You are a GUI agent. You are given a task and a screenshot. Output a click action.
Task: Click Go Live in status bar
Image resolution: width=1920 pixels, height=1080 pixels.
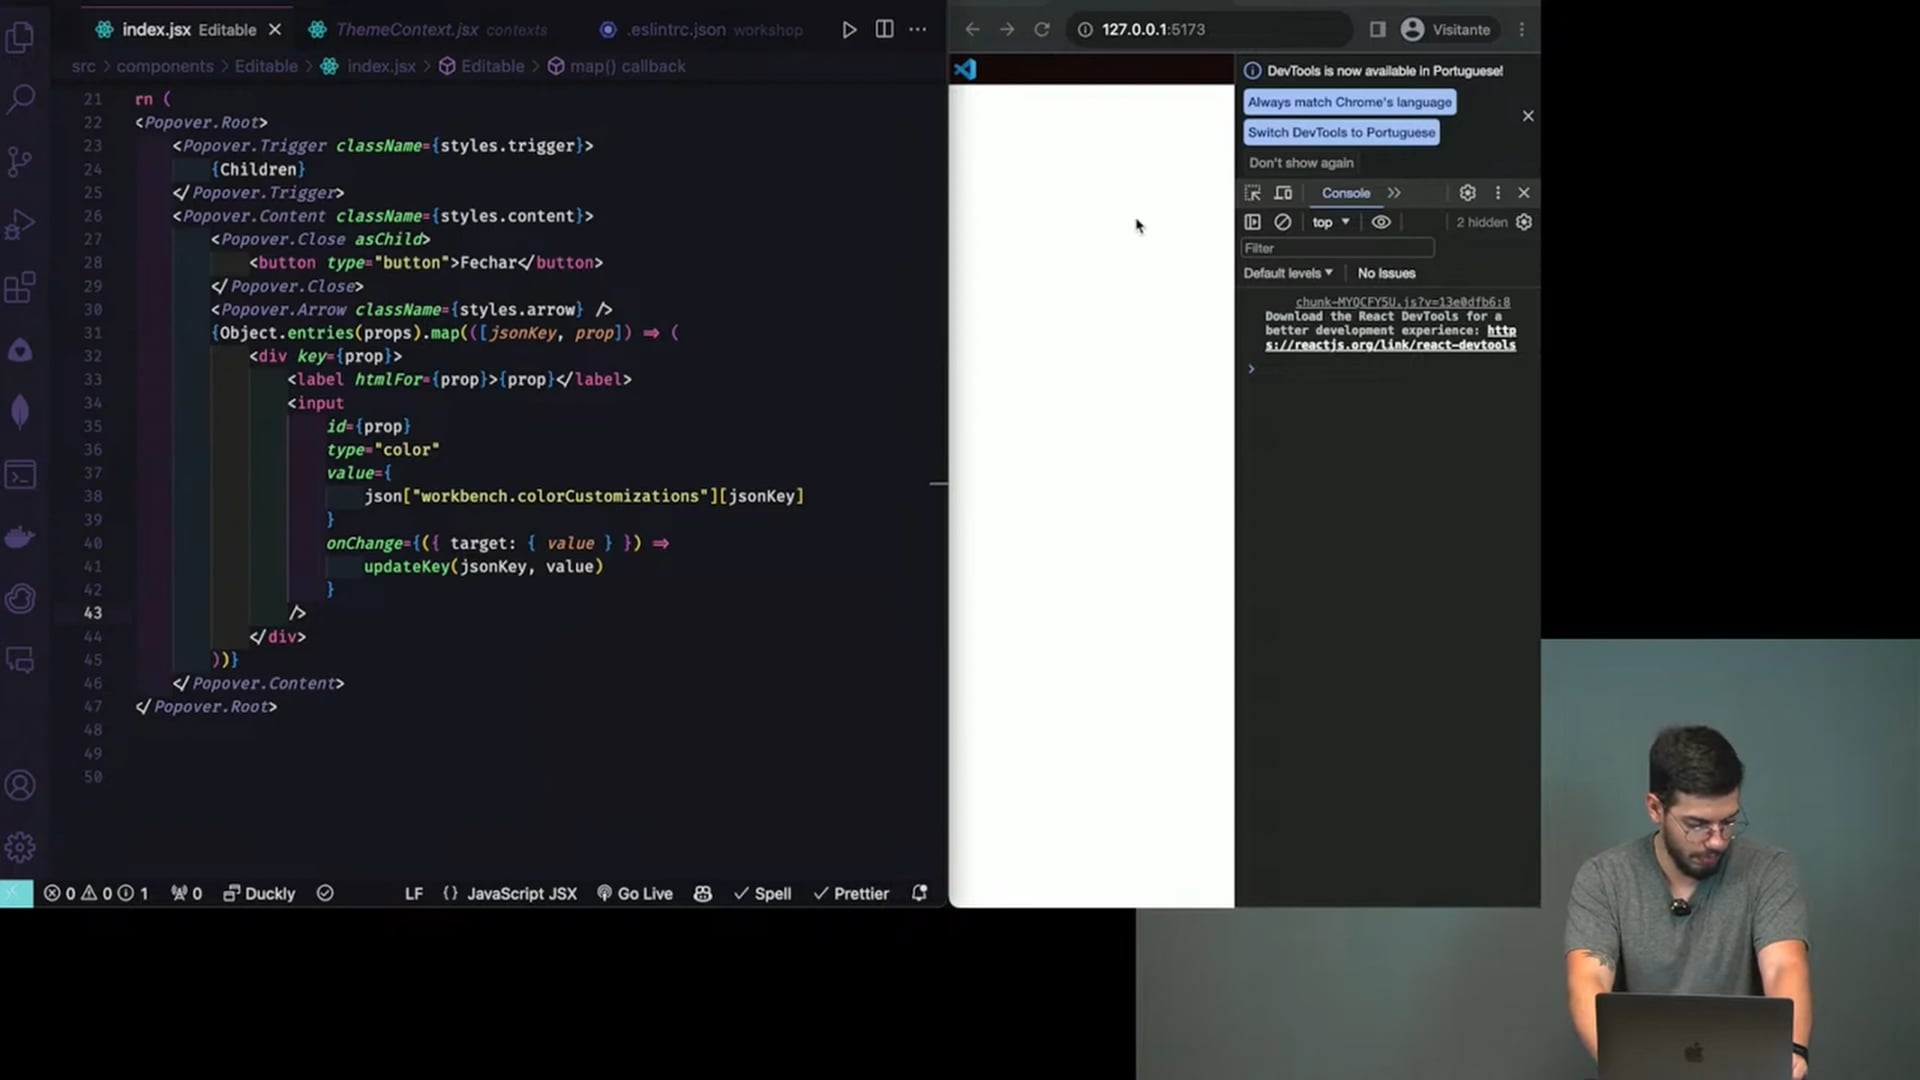click(x=635, y=893)
